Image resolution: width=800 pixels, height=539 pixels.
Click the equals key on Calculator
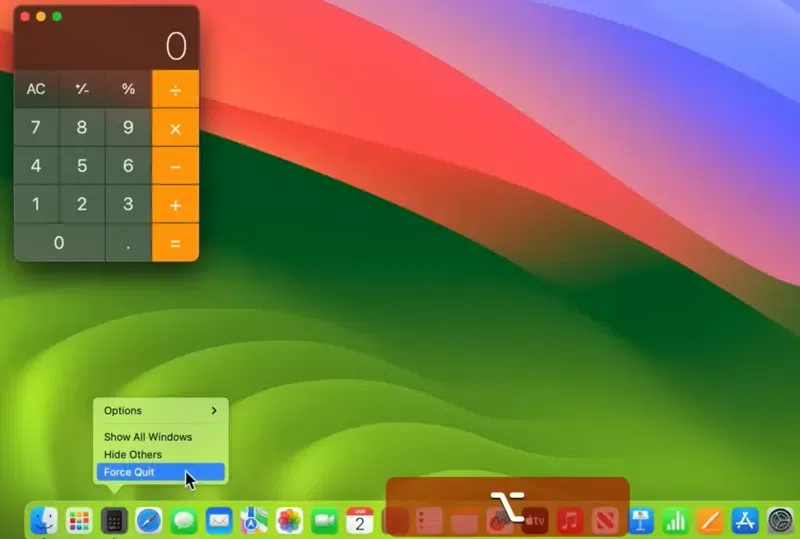176,243
